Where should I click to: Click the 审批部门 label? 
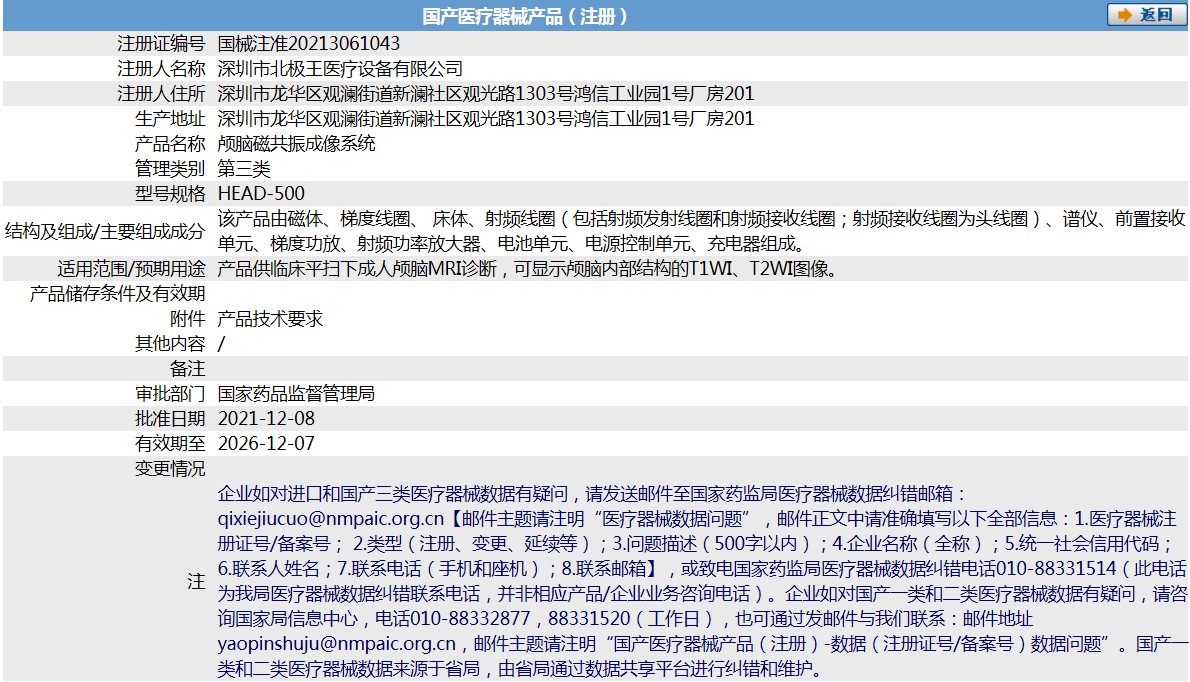[170, 394]
